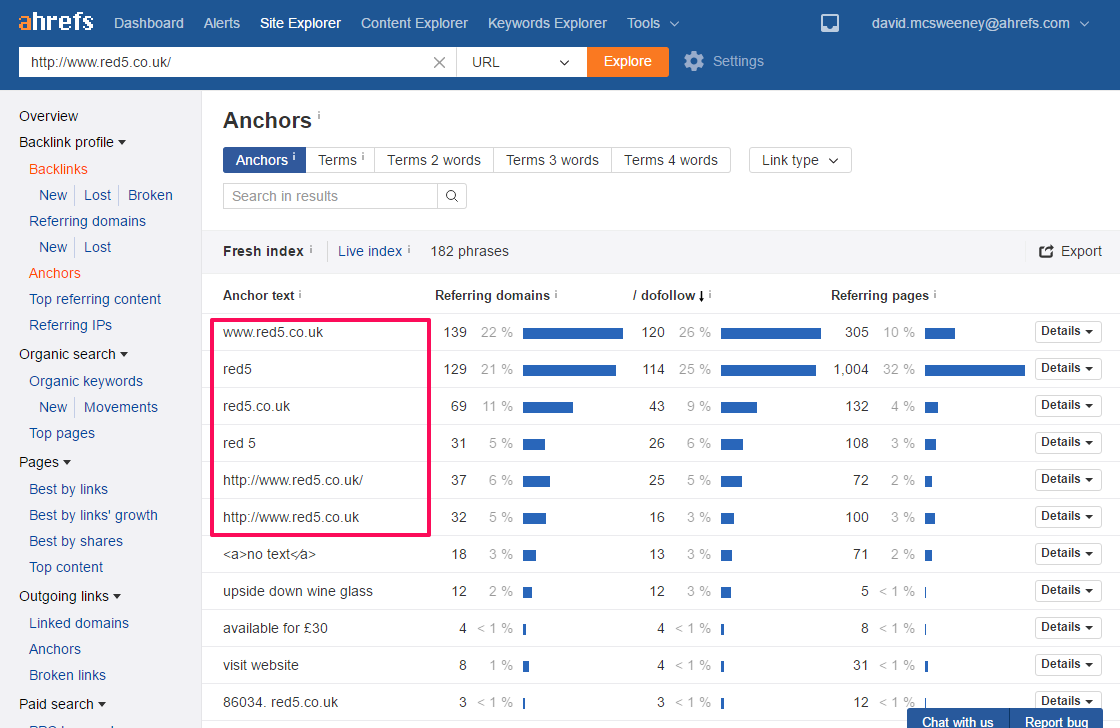The image size is (1120, 728).
Task: Click info icon beside Referring pages column
Action: pos(935,294)
